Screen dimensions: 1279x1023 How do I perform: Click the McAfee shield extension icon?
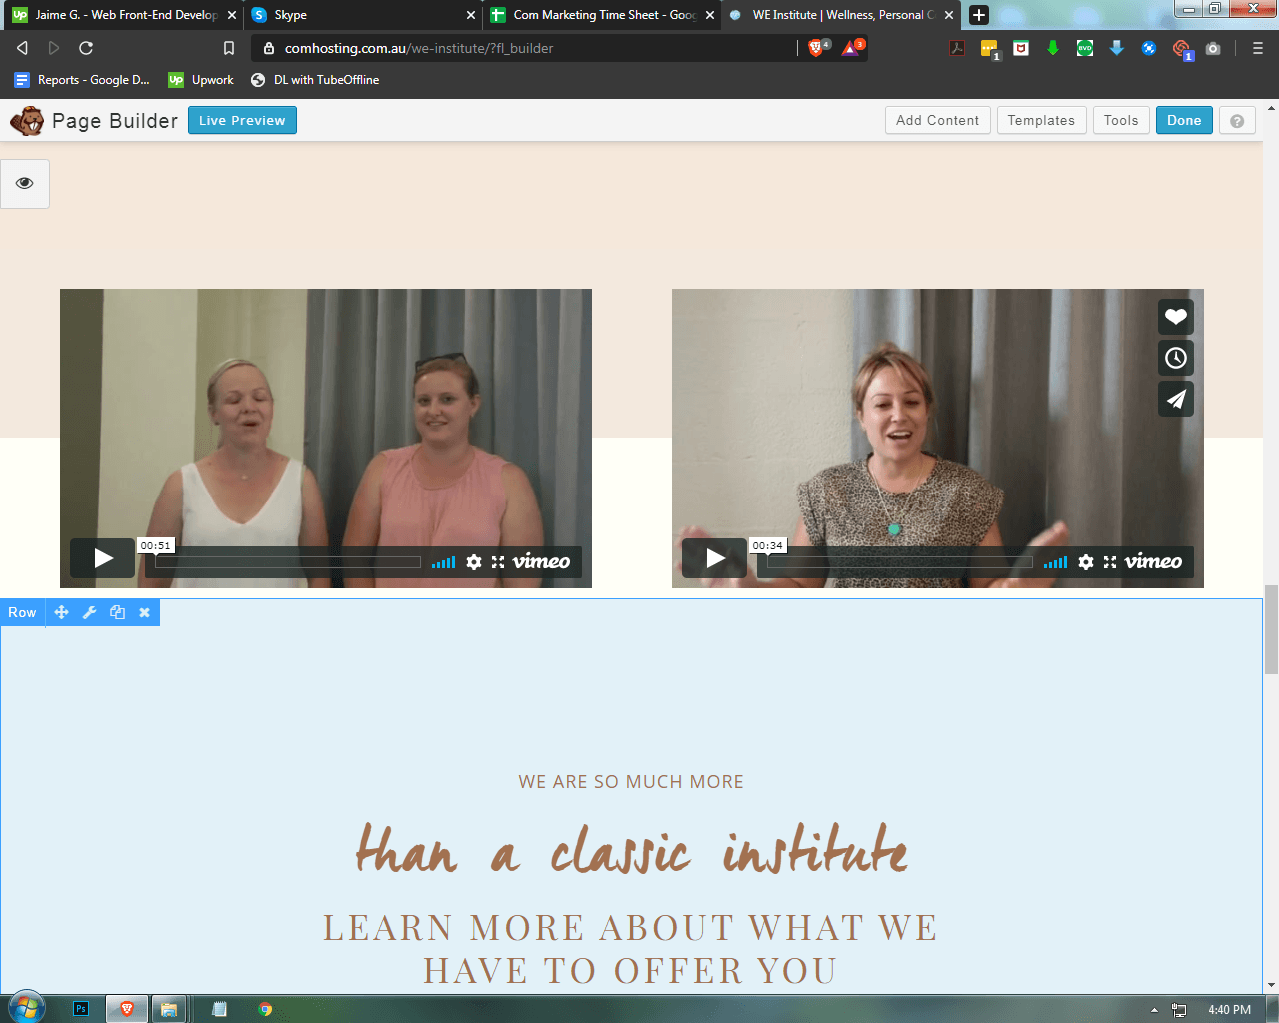1021,48
